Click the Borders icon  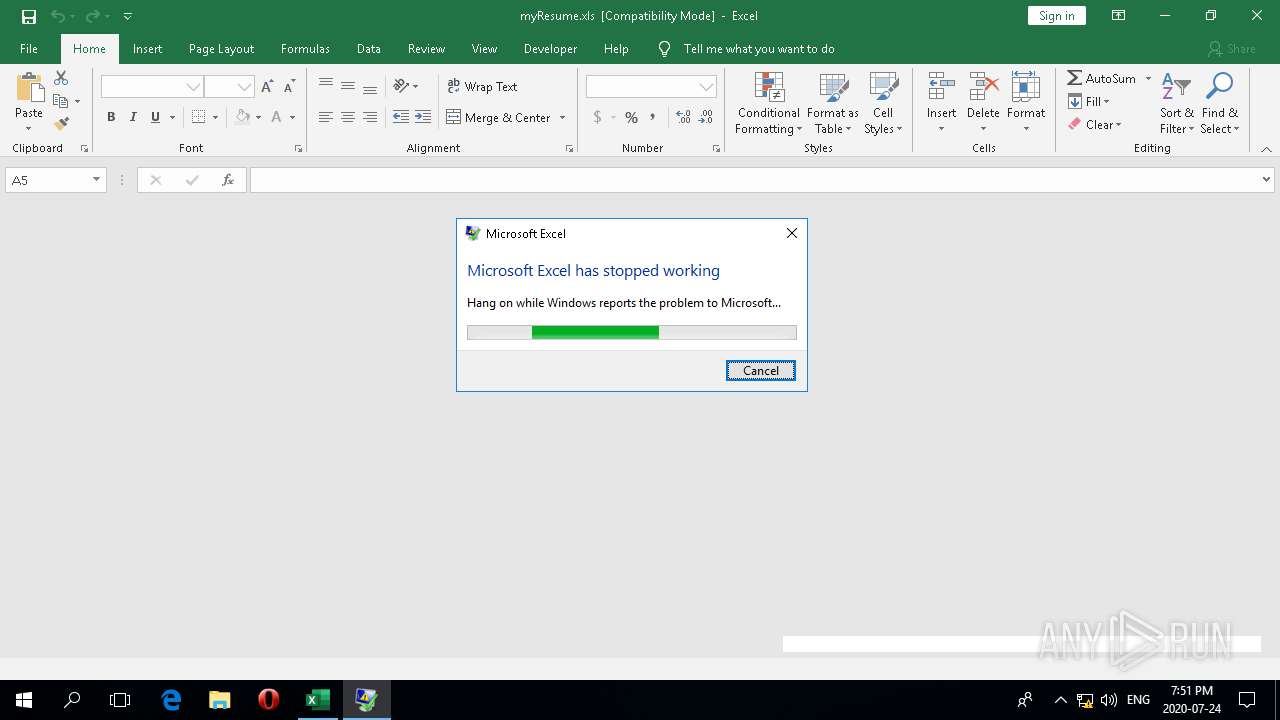point(198,117)
